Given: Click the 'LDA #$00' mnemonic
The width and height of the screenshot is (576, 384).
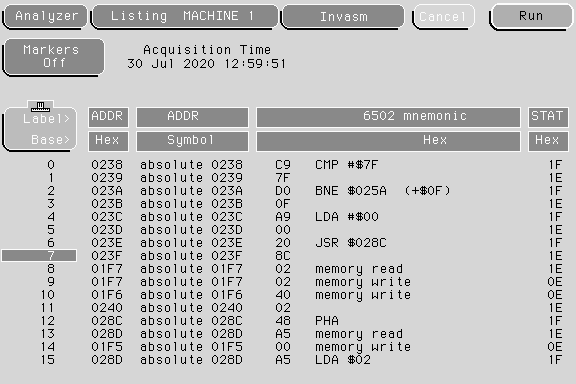Looking at the screenshot, I should coord(346,217).
